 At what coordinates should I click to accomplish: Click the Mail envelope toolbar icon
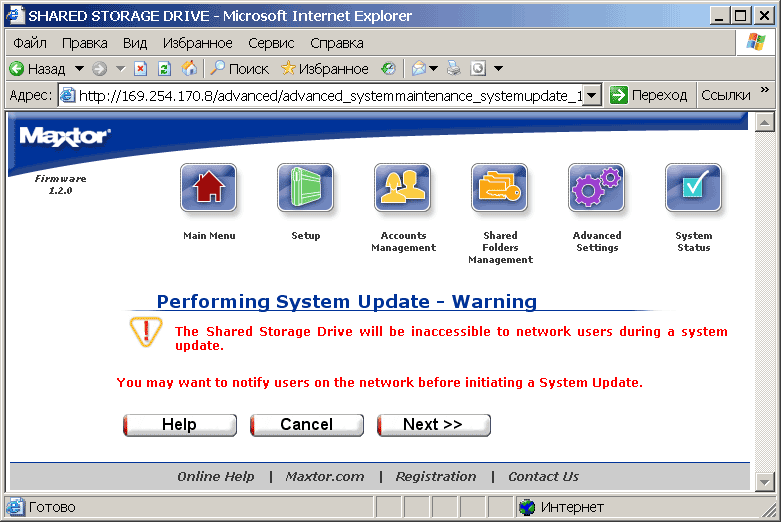[x=419, y=68]
